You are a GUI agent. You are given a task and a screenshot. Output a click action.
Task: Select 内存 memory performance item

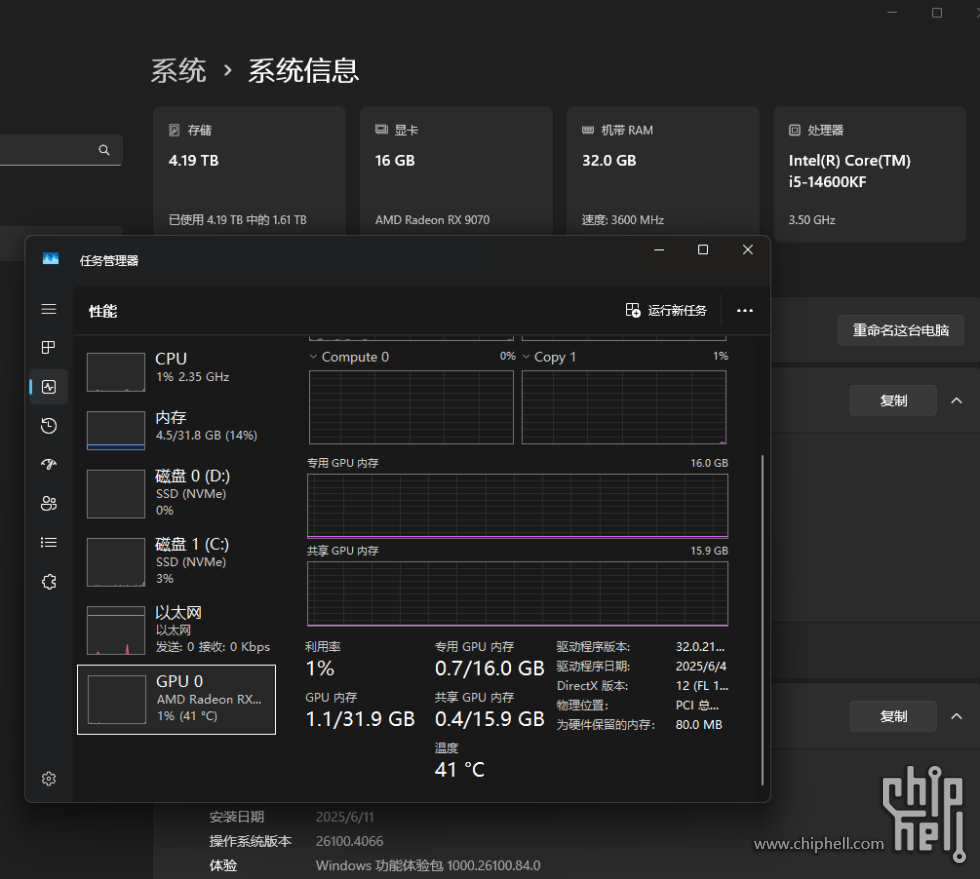coord(176,429)
